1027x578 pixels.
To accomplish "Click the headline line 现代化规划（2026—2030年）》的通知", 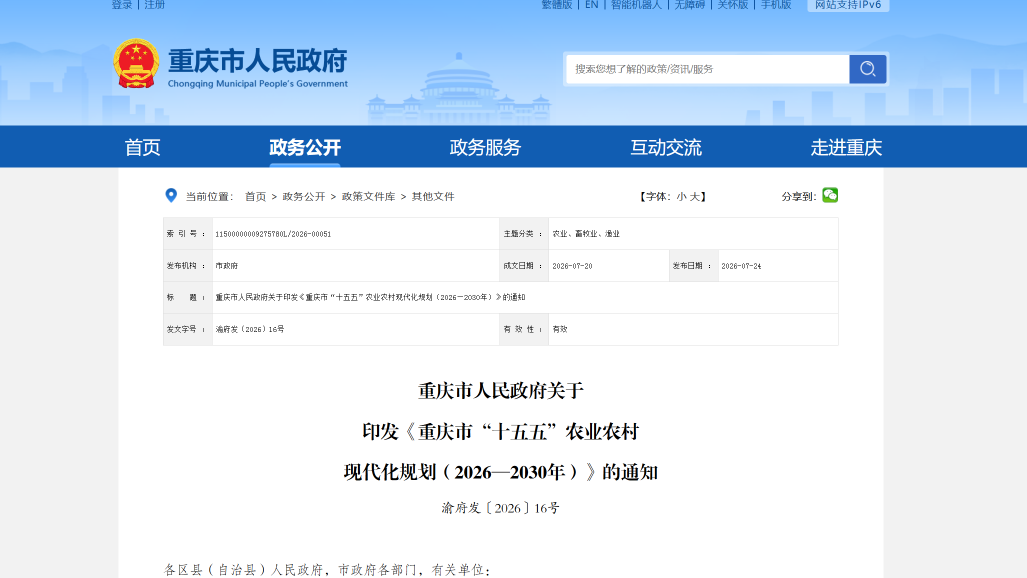I will [x=501, y=472].
